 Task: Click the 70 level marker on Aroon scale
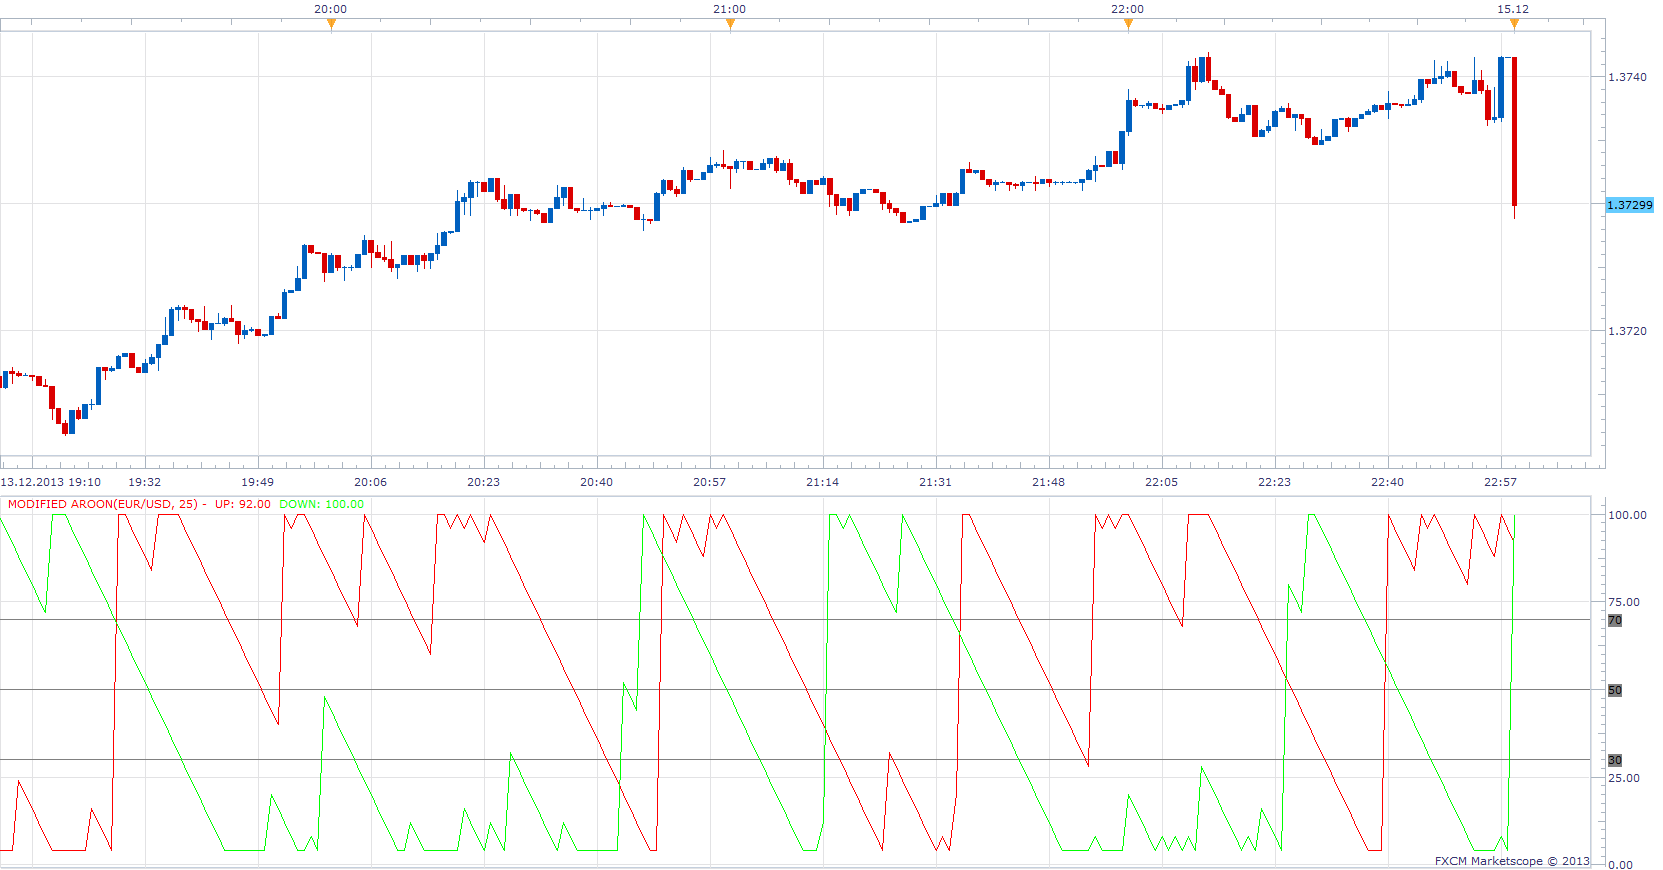click(1615, 620)
